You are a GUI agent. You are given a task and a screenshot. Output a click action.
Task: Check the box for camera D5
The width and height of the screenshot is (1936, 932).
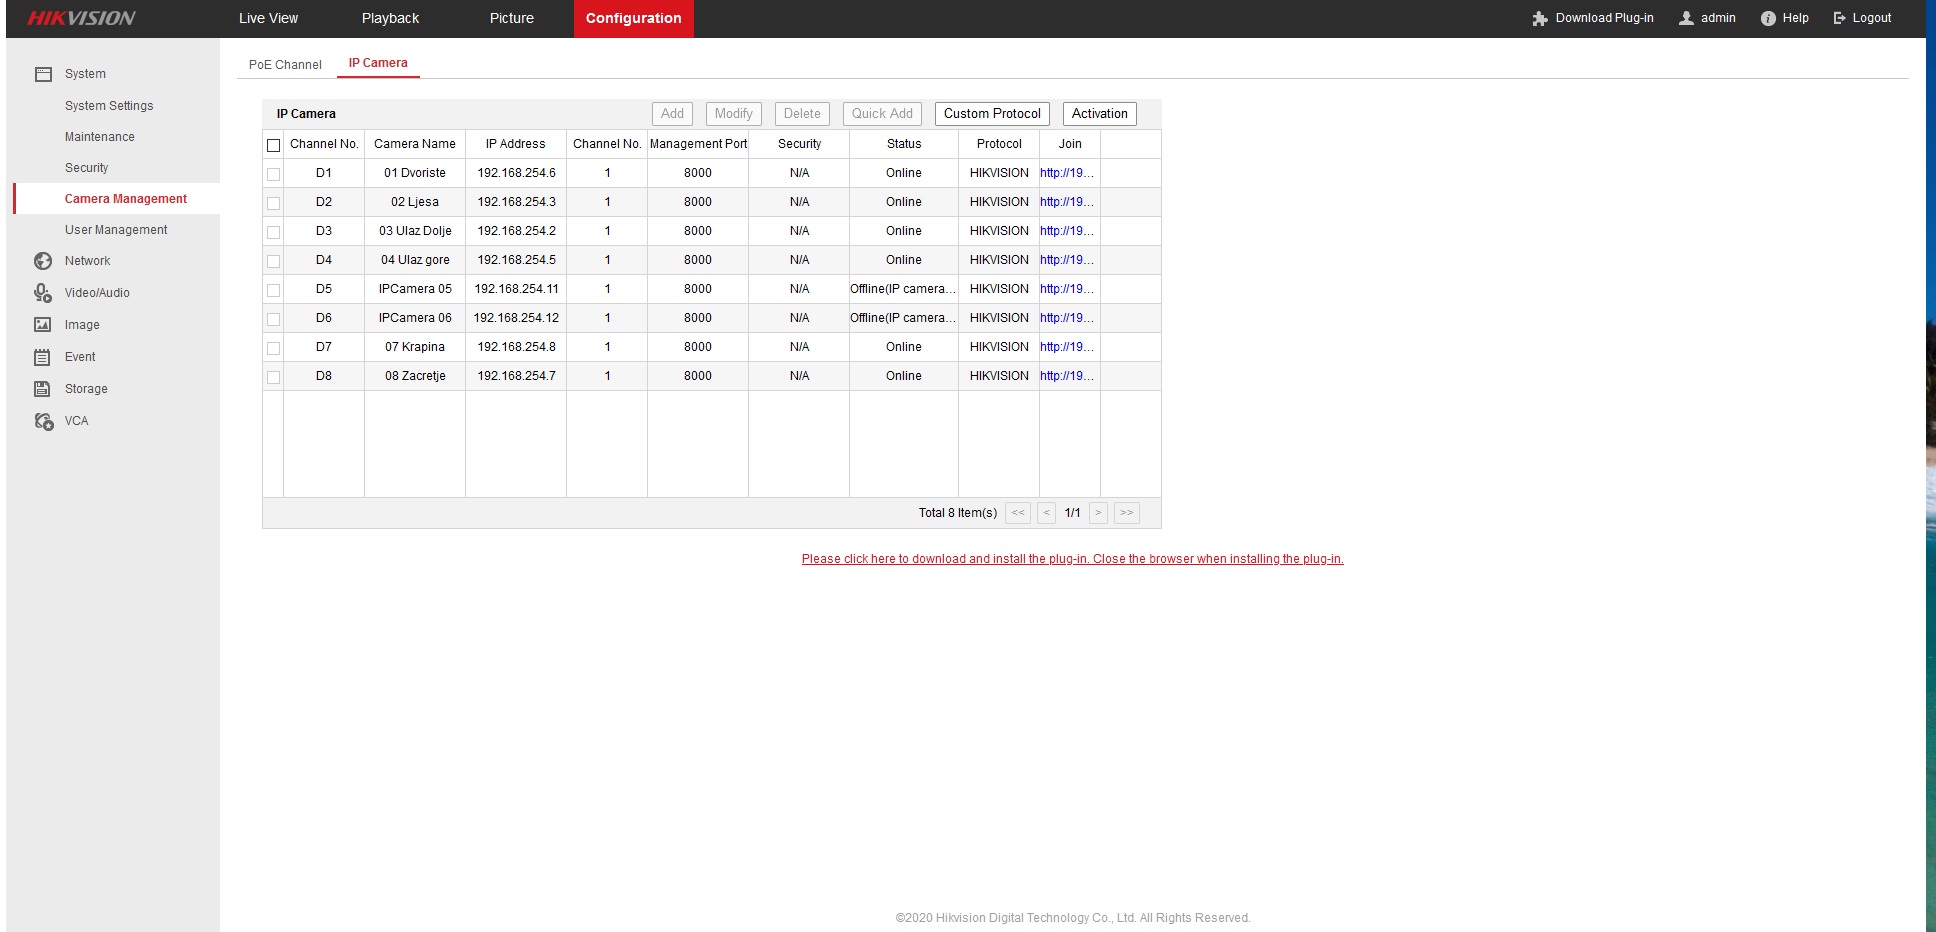pyautogui.click(x=273, y=290)
